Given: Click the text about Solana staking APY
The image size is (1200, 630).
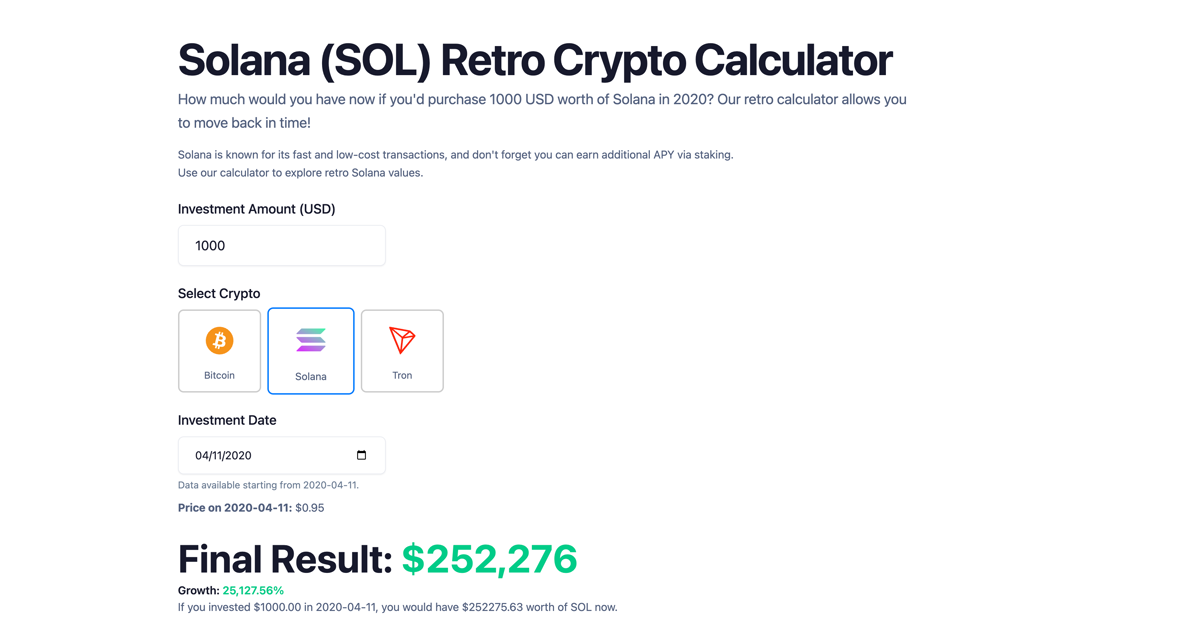Looking at the screenshot, I should point(455,155).
